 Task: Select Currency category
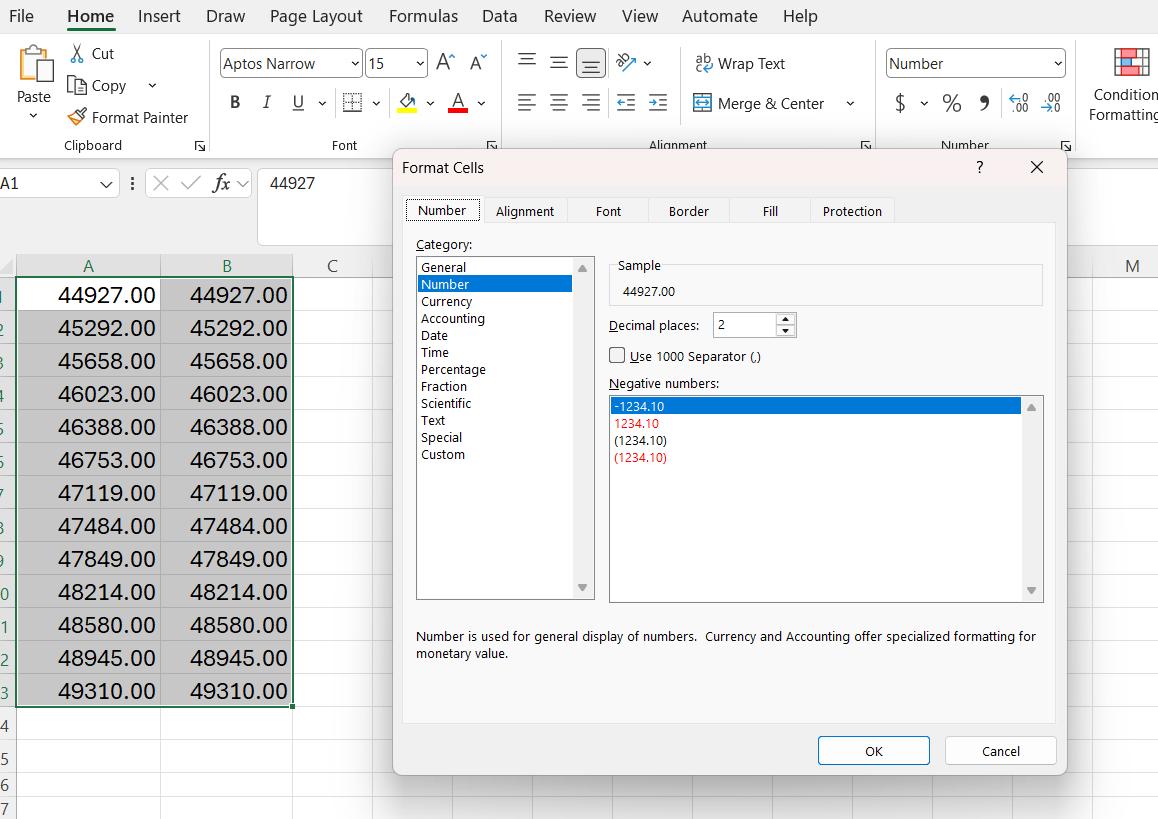pyautogui.click(x=495, y=301)
